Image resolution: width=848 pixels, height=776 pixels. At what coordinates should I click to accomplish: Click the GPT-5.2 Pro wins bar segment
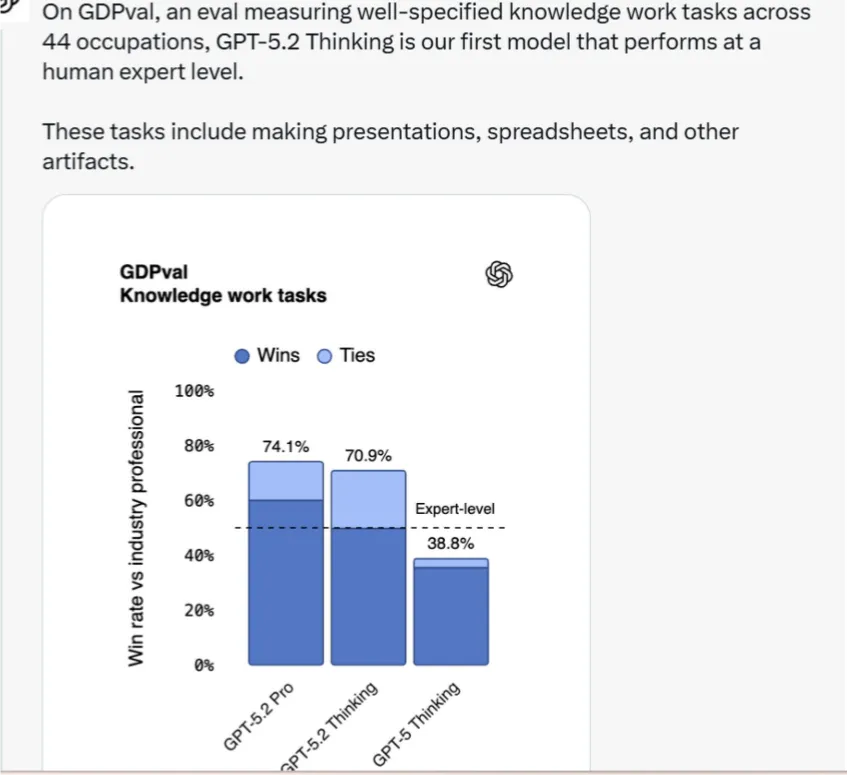pos(286,582)
